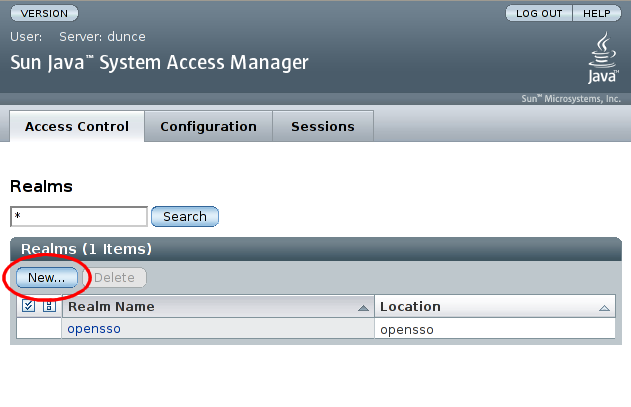Click the 'Server: dunce' text
The width and height of the screenshot is (631, 407).
(x=102, y=37)
